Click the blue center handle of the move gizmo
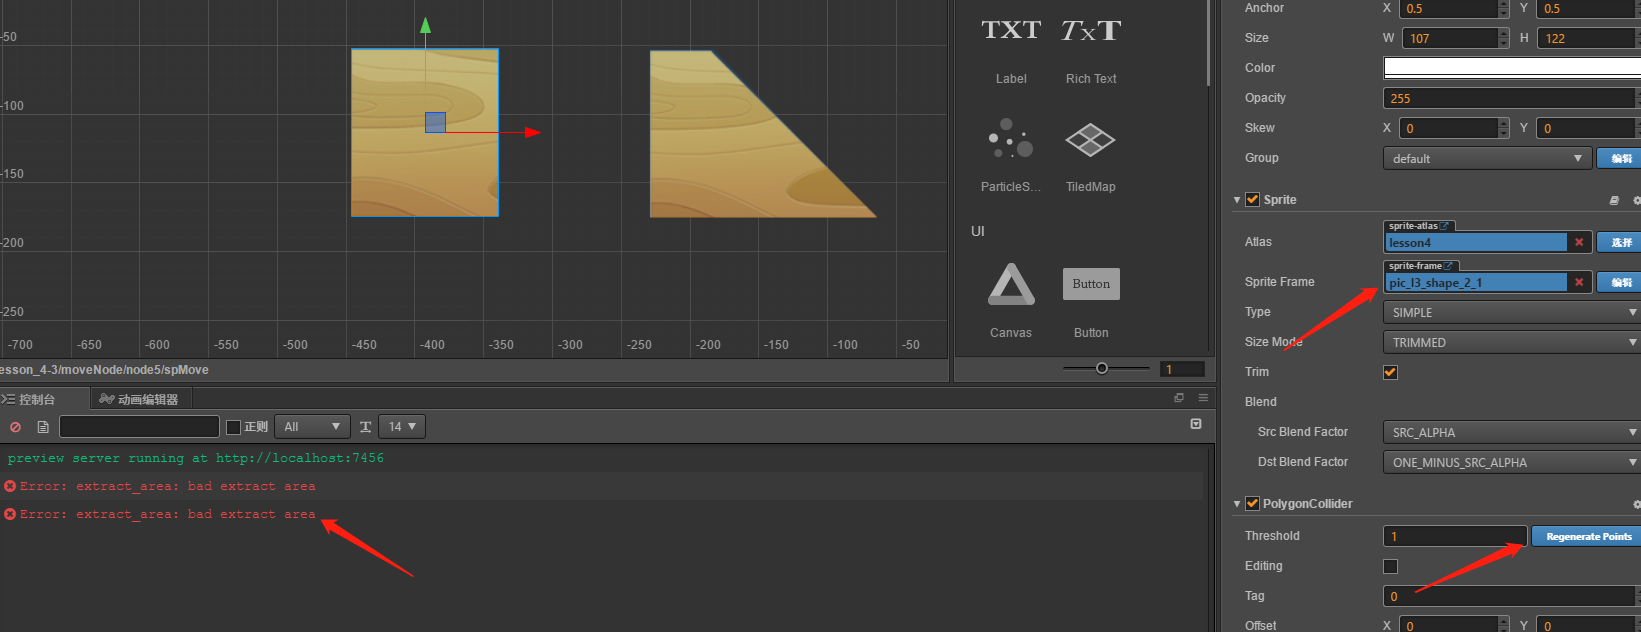 [x=435, y=122]
